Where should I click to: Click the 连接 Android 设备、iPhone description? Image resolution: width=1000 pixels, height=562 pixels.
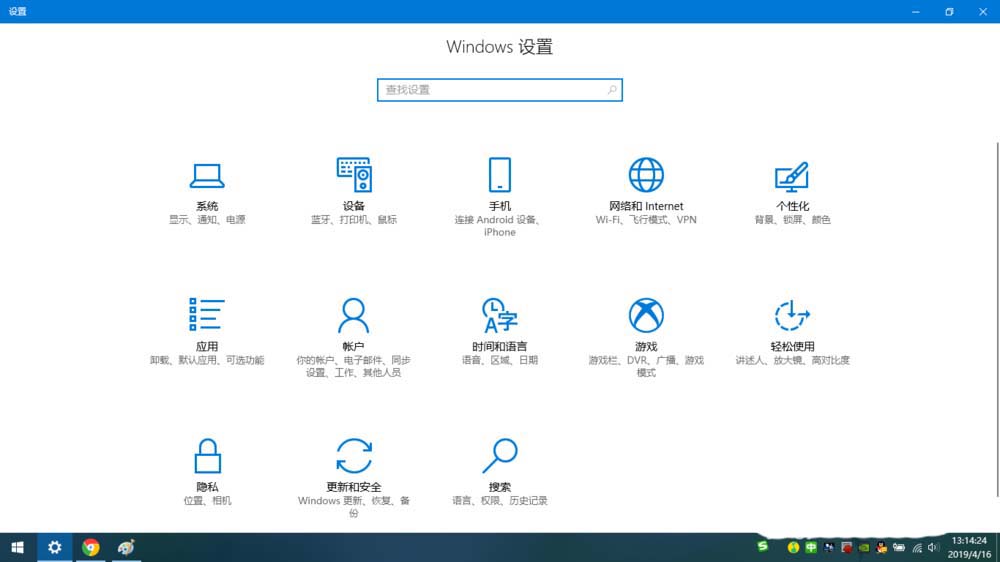coord(499,226)
